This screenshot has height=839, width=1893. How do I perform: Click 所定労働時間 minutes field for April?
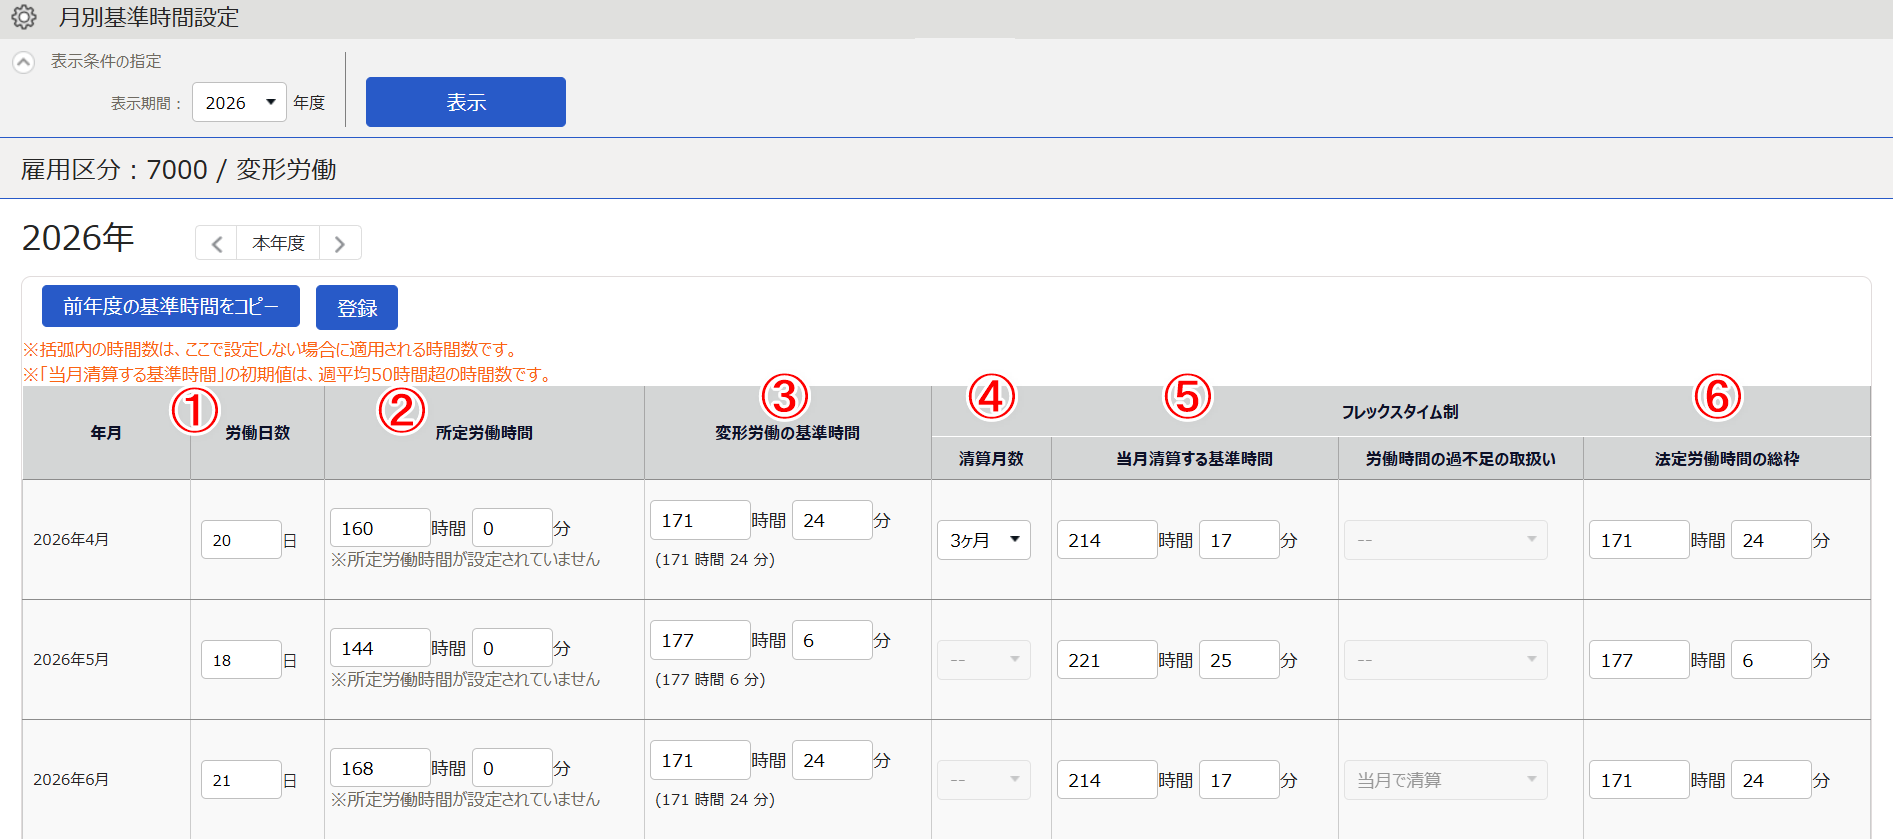[x=512, y=528]
